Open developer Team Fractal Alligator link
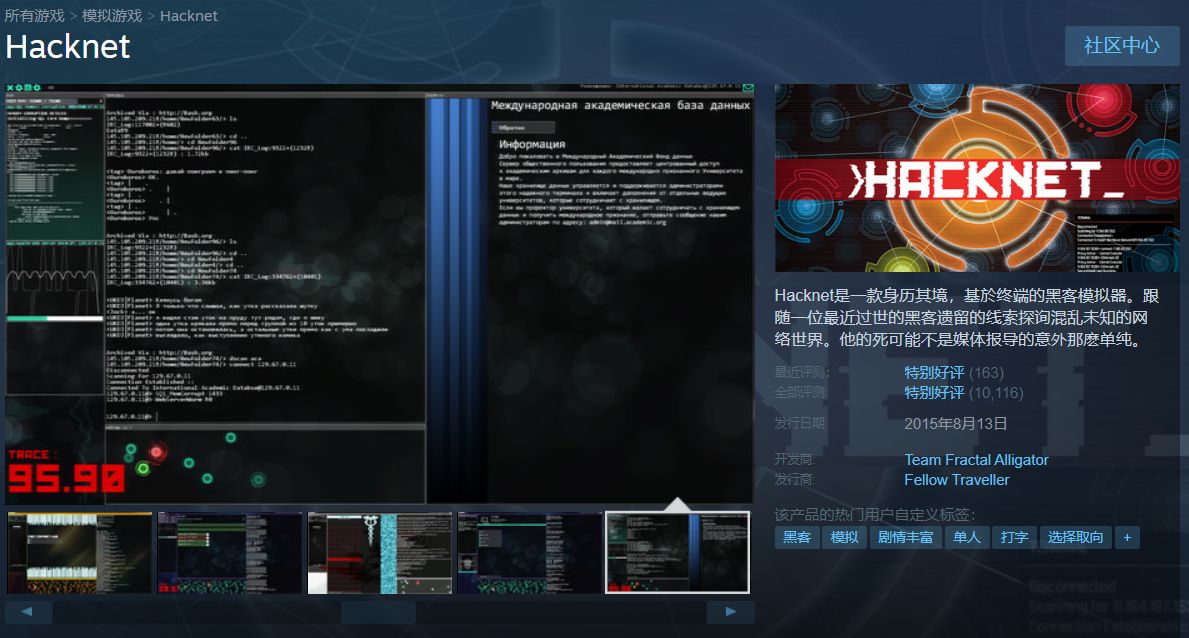Image resolution: width=1189 pixels, height=638 pixels. click(976, 460)
